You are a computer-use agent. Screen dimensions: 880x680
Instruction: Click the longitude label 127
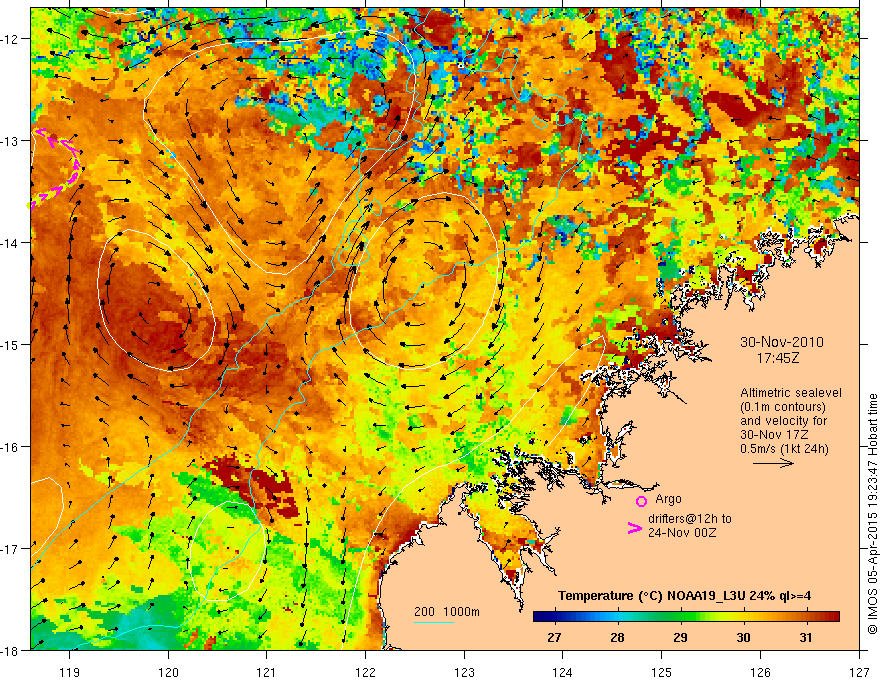click(859, 672)
